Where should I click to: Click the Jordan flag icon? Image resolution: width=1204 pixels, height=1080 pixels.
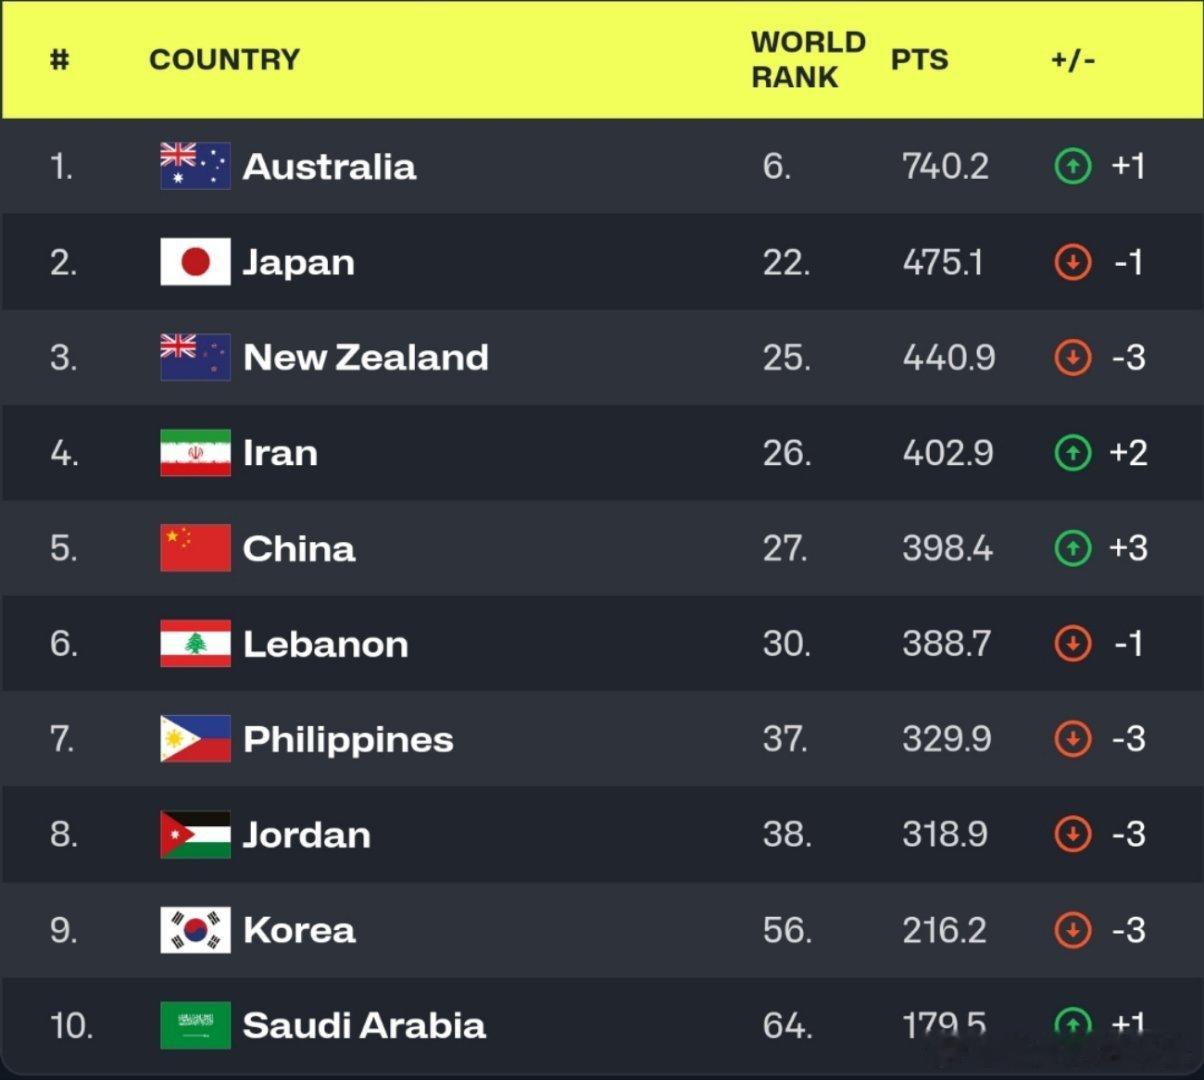(195, 834)
